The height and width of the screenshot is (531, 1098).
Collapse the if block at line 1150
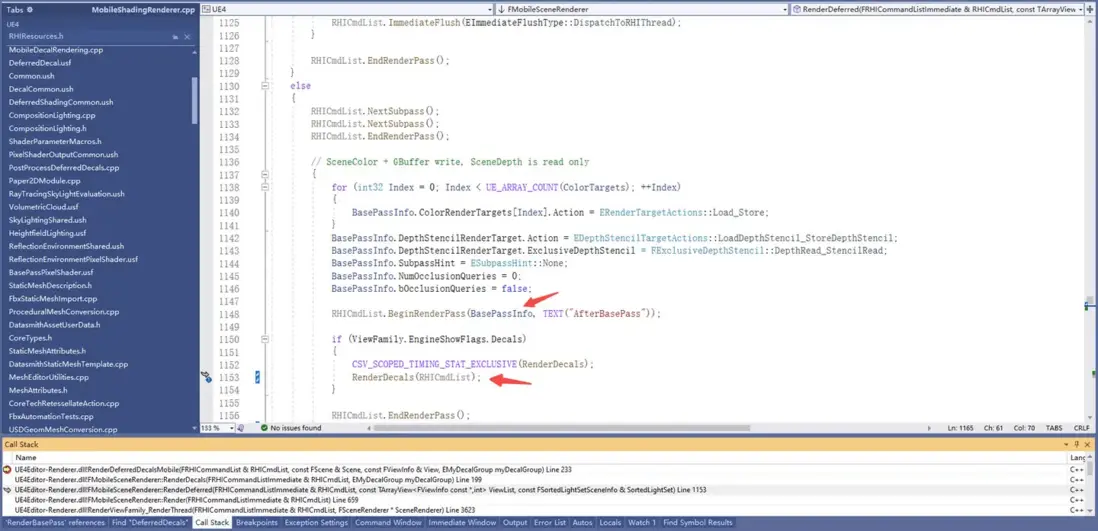(x=265, y=339)
